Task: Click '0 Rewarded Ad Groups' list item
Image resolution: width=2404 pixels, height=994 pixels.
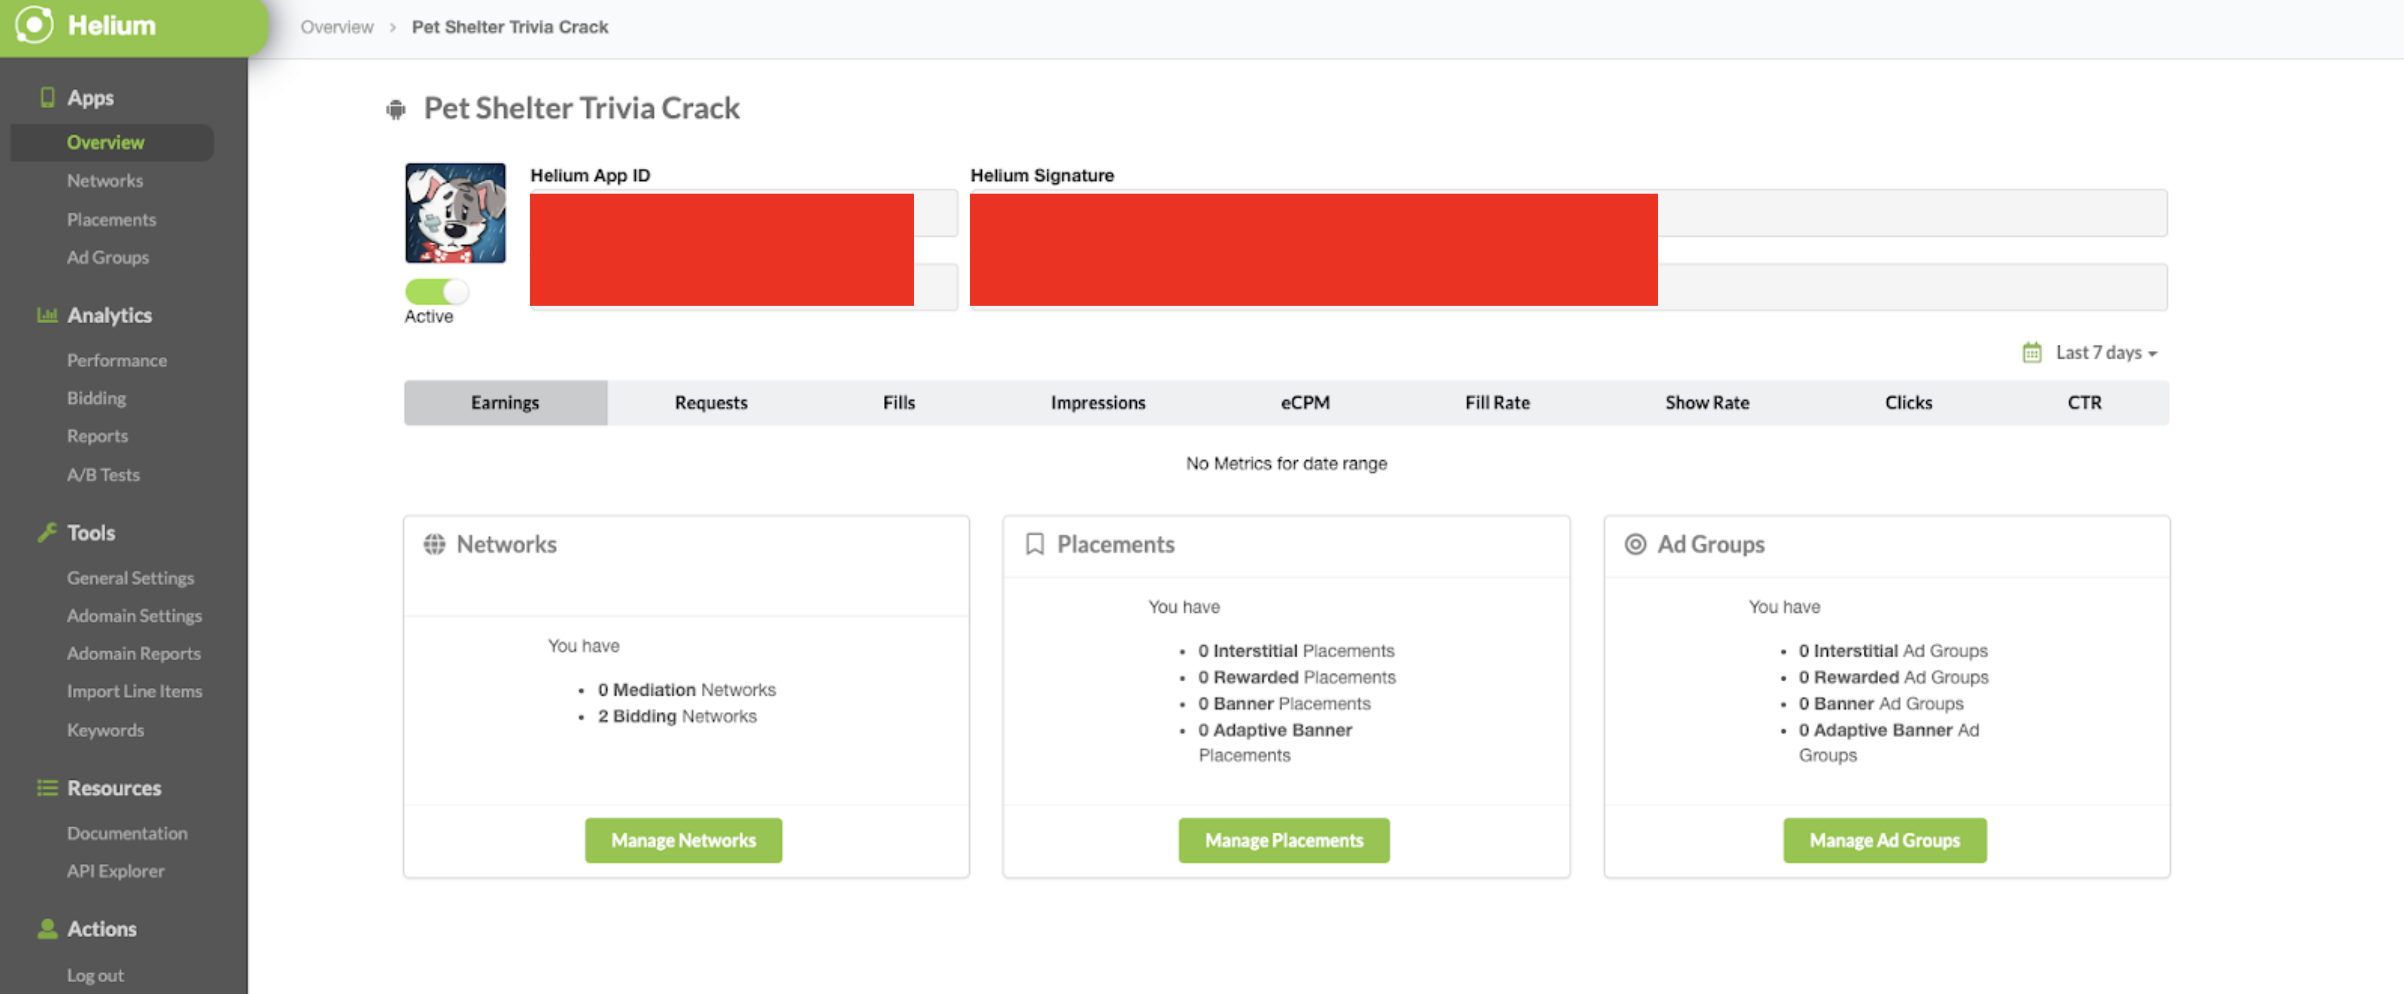Action: tap(1893, 677)
